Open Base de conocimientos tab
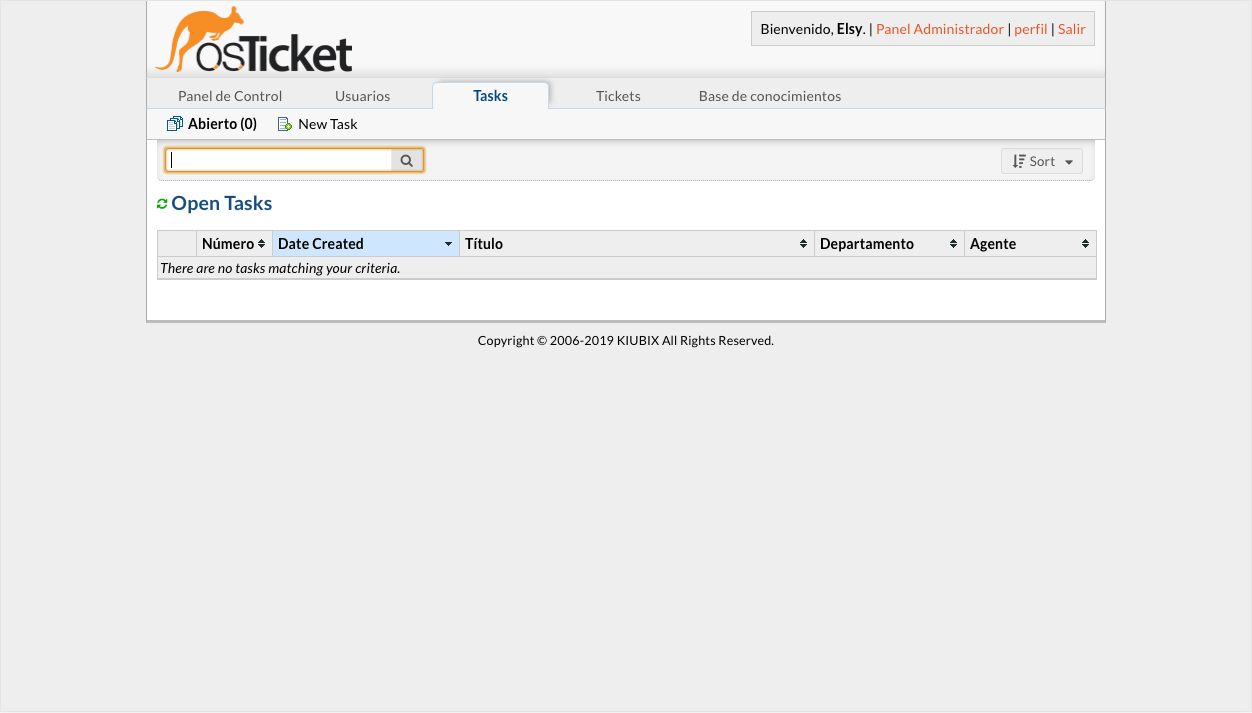The height and width of the screenshot is (713, 1252). (x=769, y=96)
